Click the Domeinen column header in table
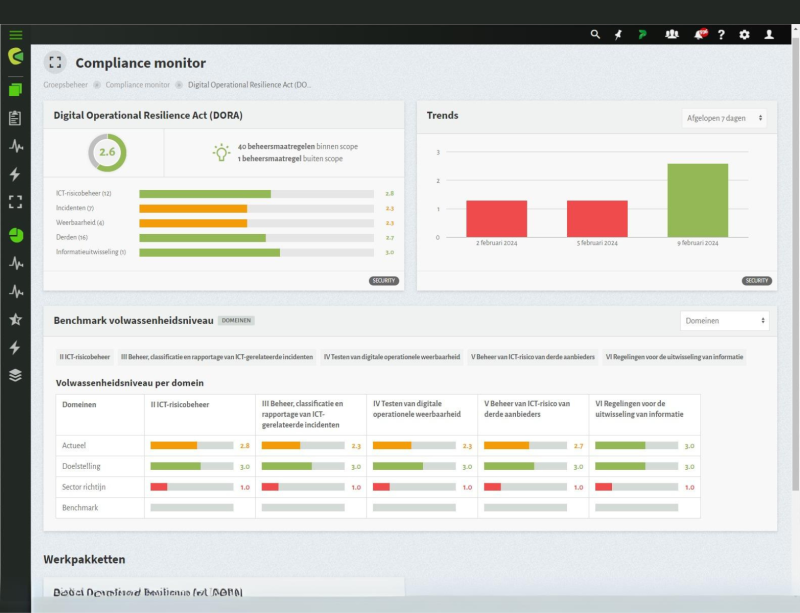 coord(79,405)
